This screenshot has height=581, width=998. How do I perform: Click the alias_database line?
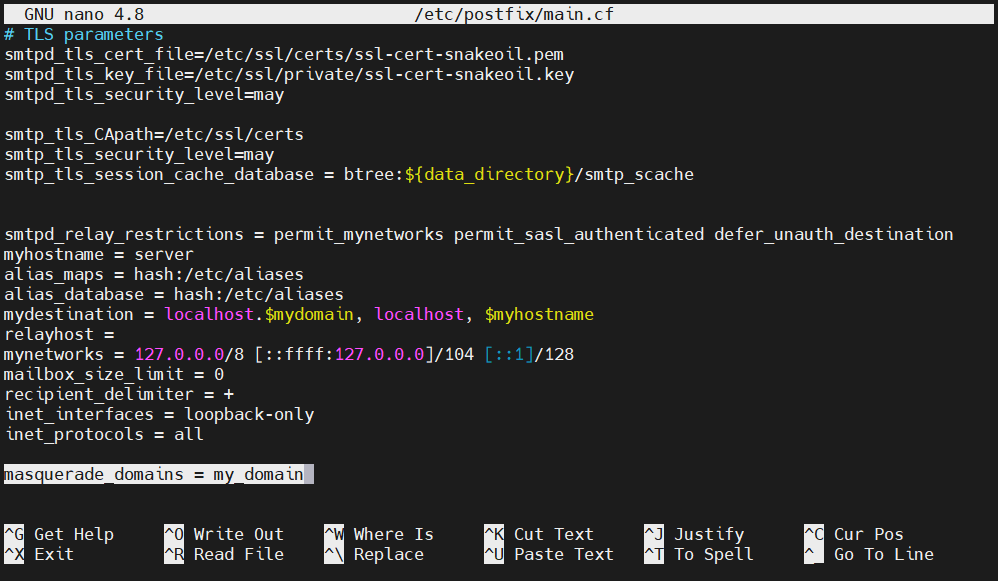tap(174, 294)
